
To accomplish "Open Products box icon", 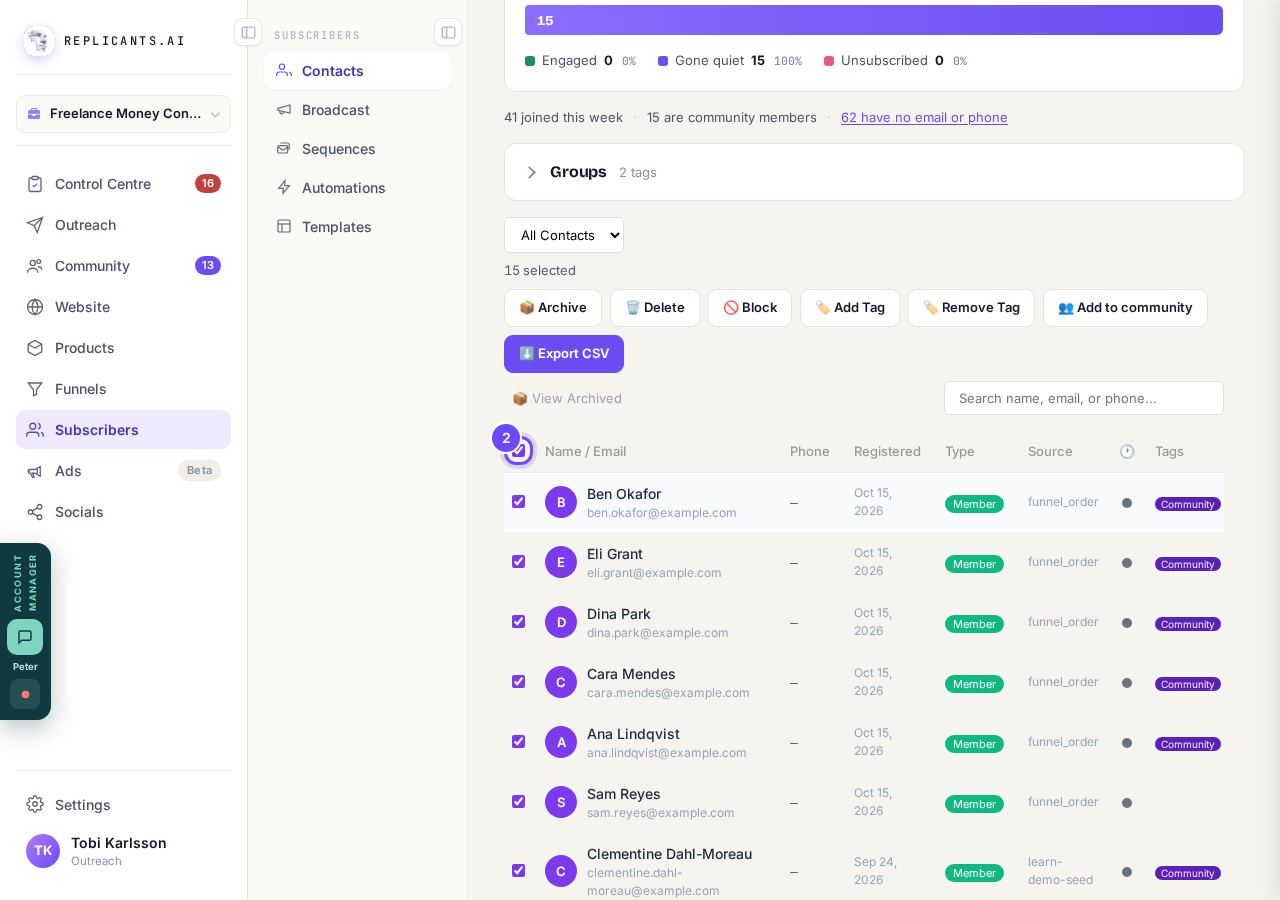I will pos(35,348).
